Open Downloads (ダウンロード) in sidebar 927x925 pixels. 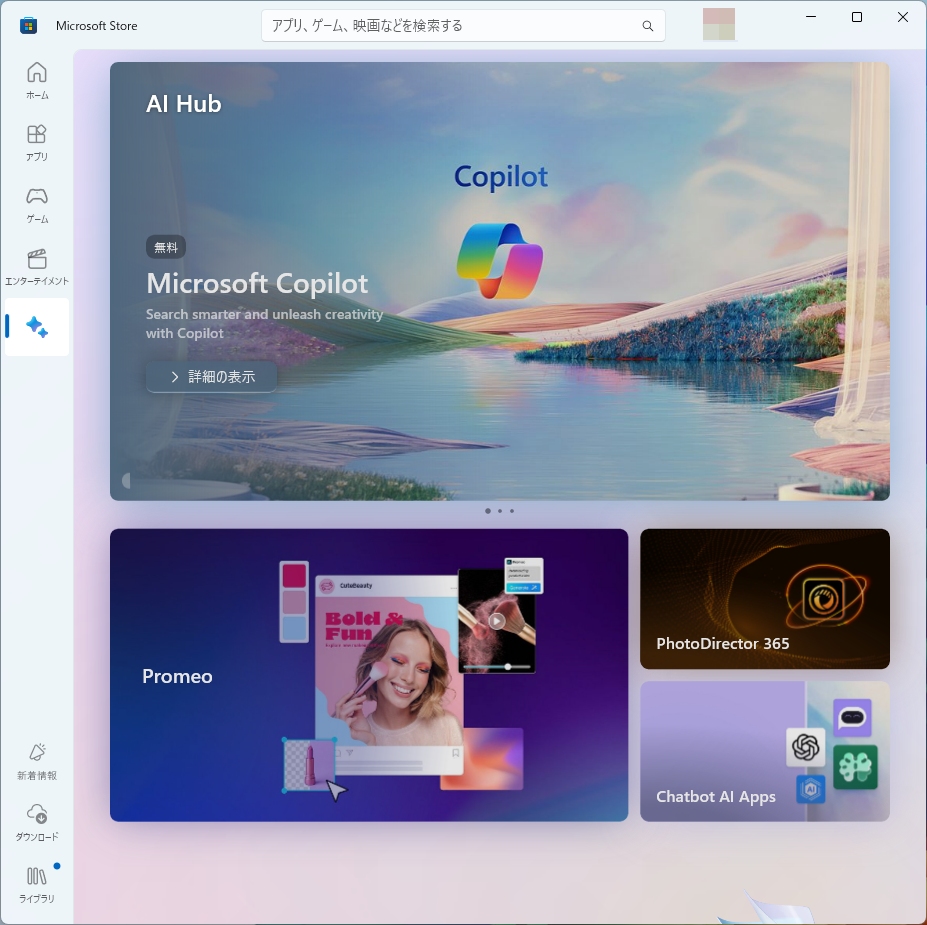37,823
